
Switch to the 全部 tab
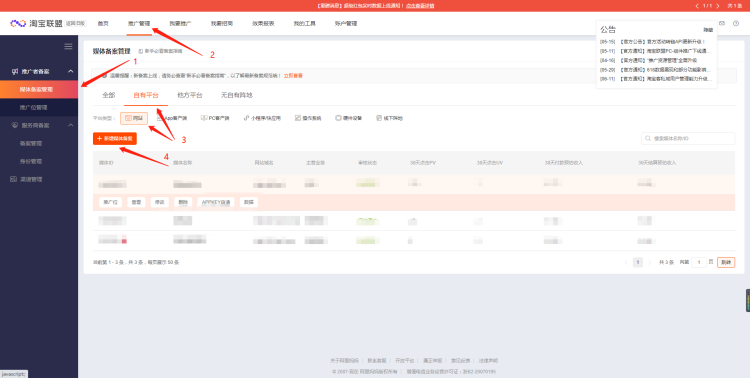coord(109,95)
